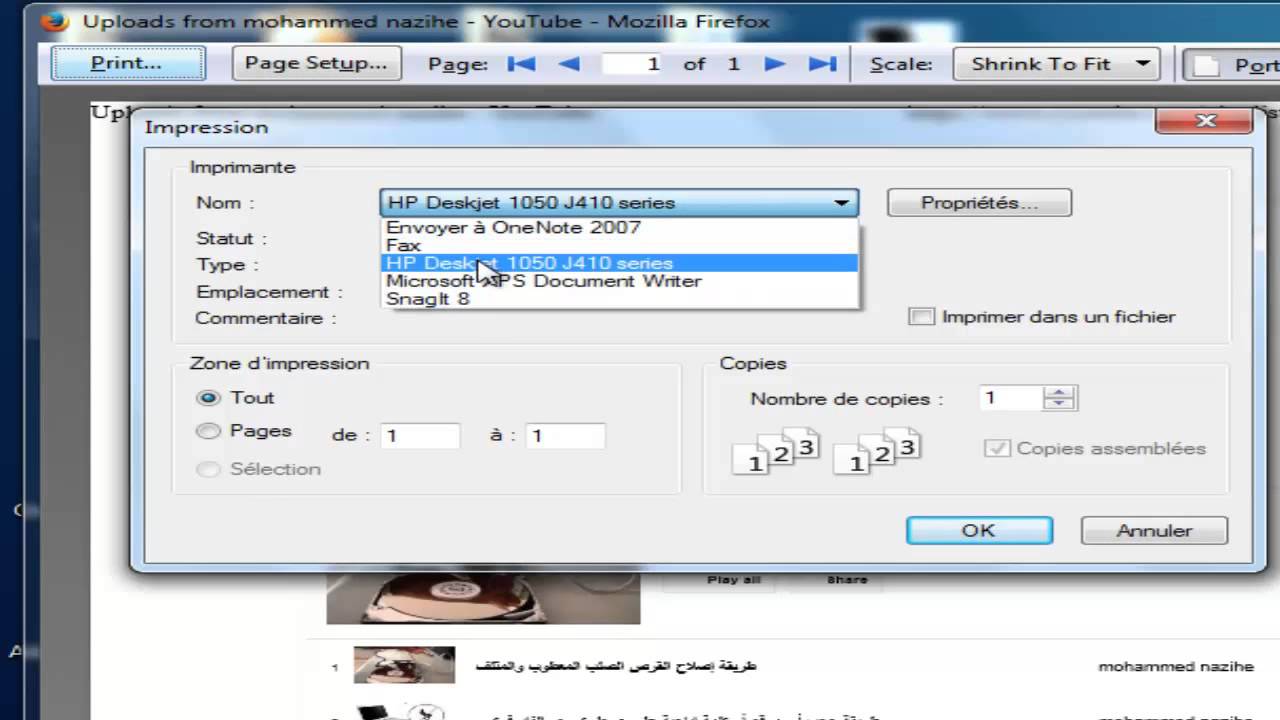Choose HP Deskjet 1050 J410 series option
This screenshot has height=720, width=1280.
pos(619,263)
